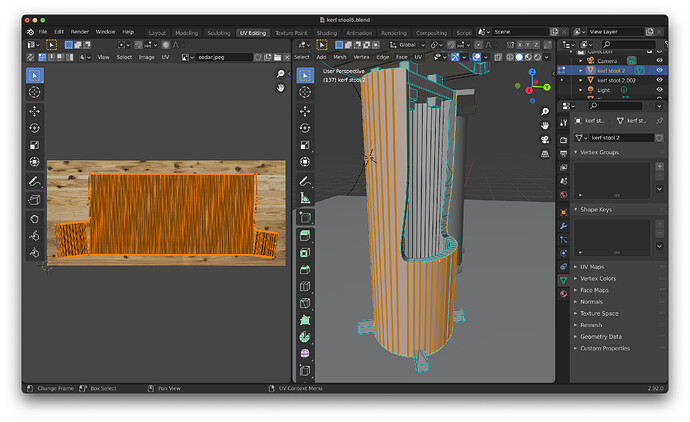The height and width of the screenshot is (422, 690).
Task: Enable proportional editing in 3D viewport header
Action: pos(479,45)
